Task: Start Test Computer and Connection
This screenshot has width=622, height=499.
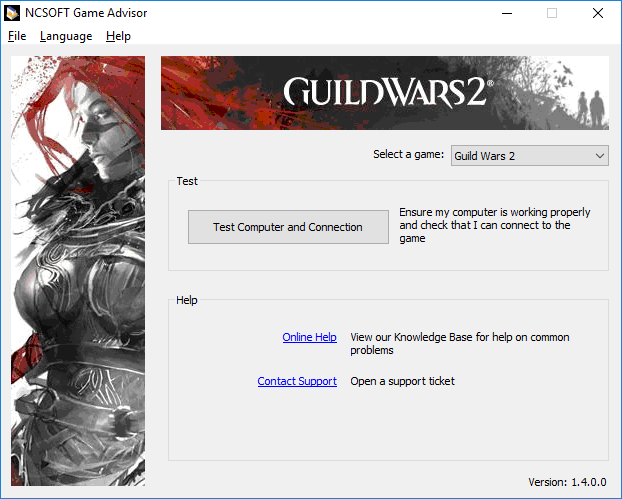Action: [288, 227]
